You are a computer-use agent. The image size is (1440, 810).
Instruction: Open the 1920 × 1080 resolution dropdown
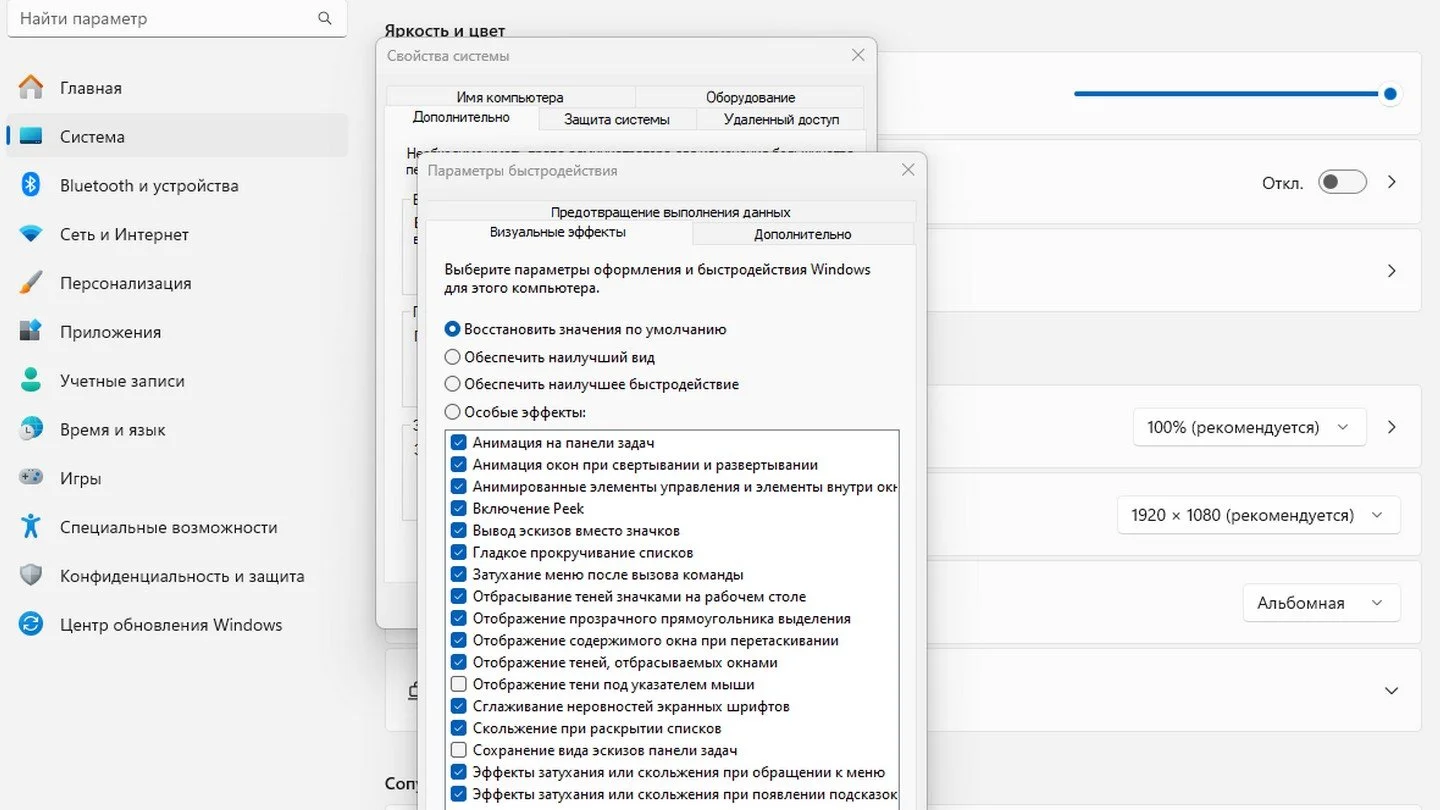(1258, 515)
